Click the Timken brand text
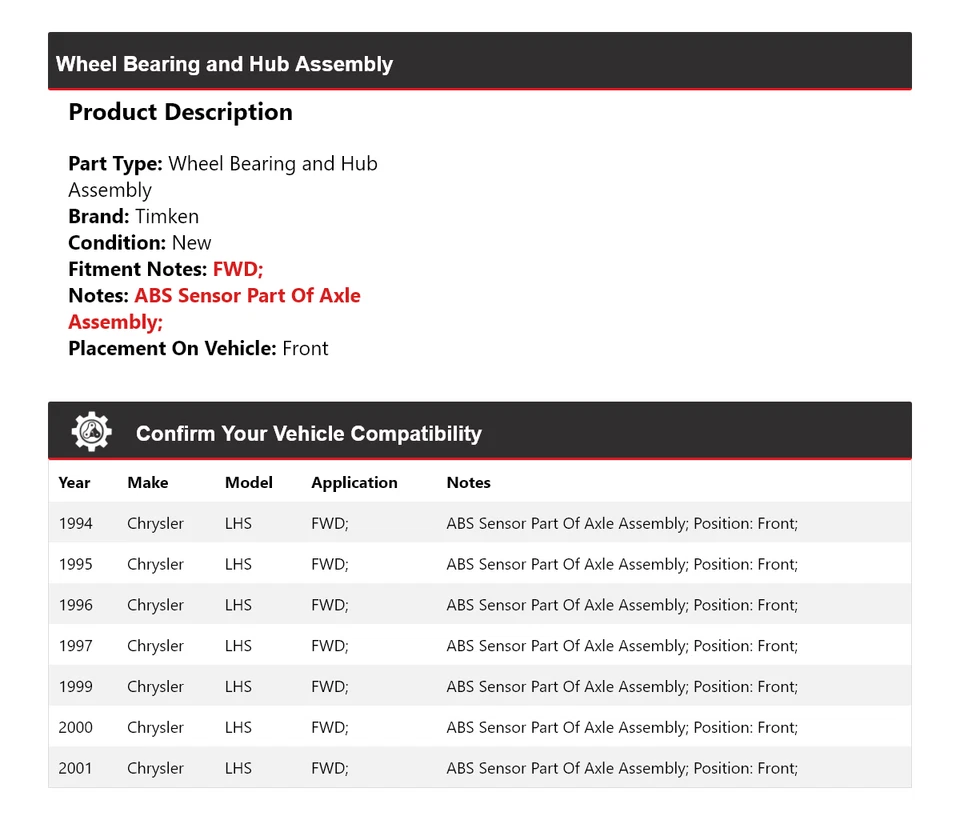The width and height of the screenshot is (960, 820). 167,216
